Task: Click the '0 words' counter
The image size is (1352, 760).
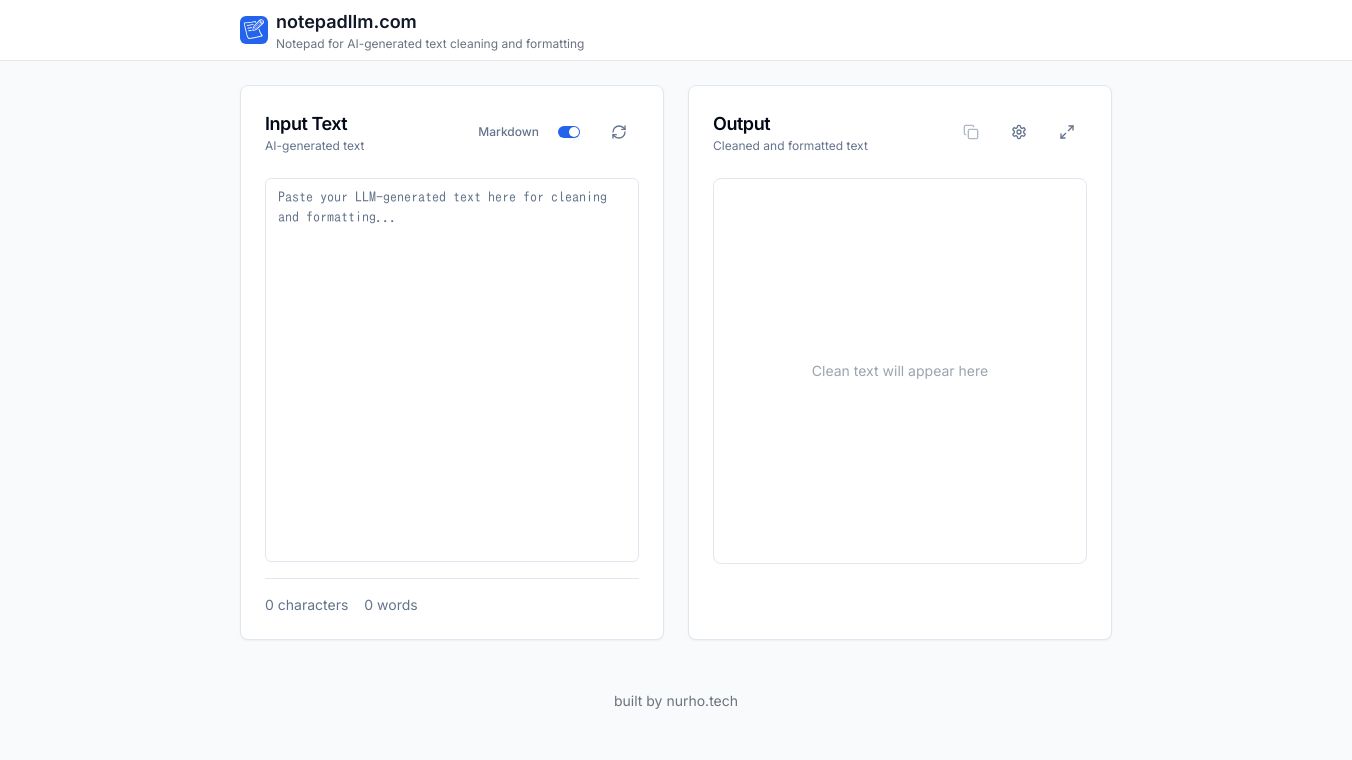Action: tap(391, 605)
